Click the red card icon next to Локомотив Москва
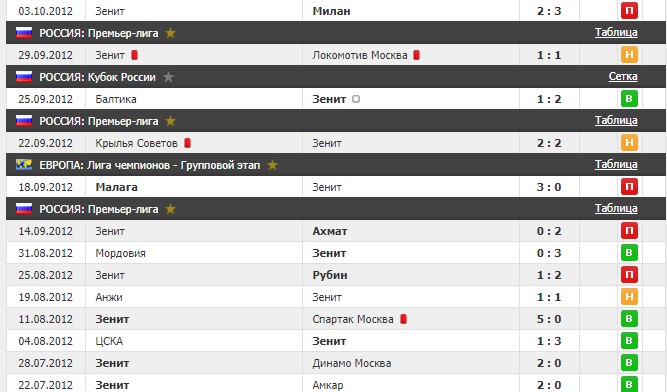The image size is (667, 392). point(416,55)
